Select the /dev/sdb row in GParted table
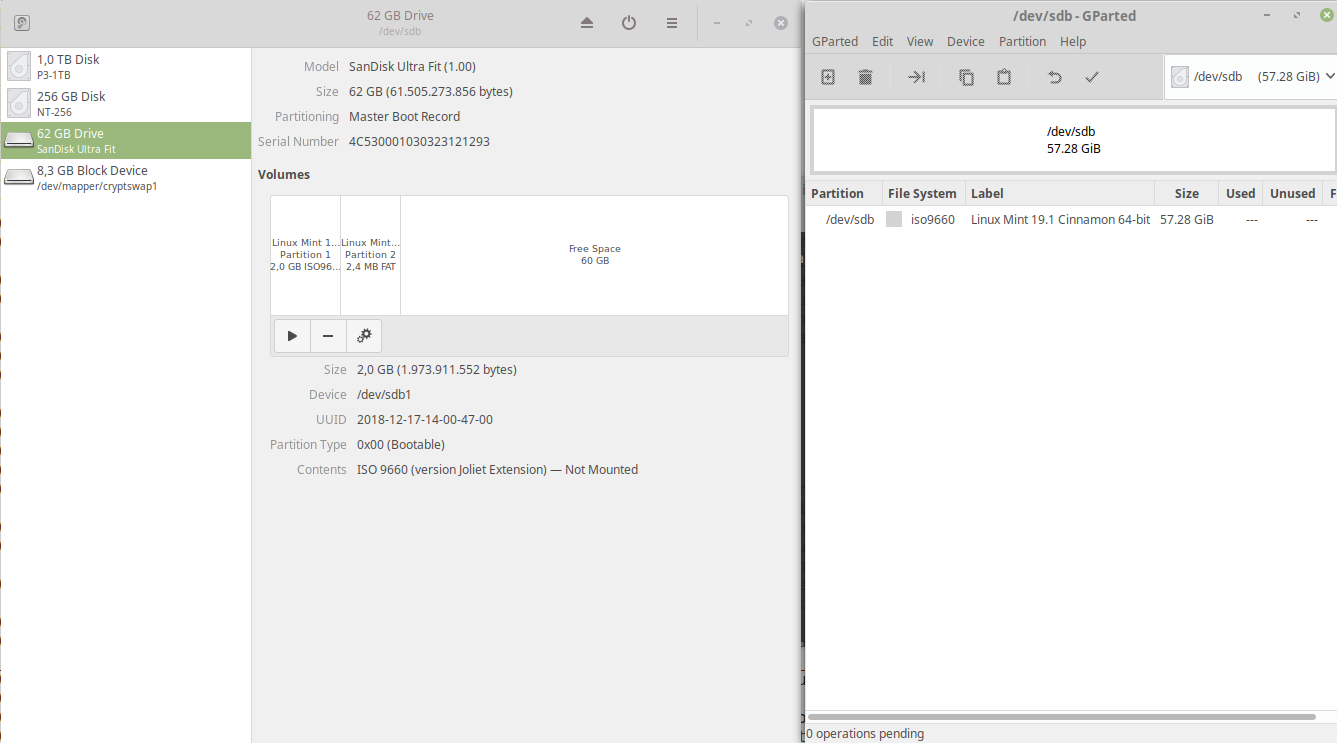This screenshot has height=743, width=1337. coord(1071,219)
